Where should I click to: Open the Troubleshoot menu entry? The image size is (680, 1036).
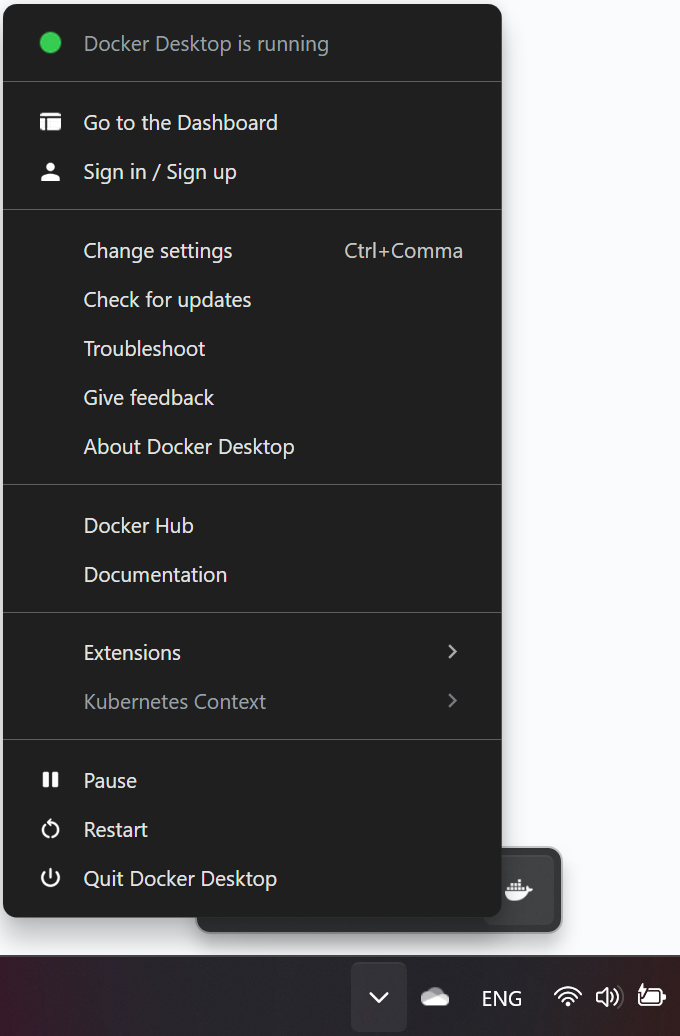pos(144,349)
